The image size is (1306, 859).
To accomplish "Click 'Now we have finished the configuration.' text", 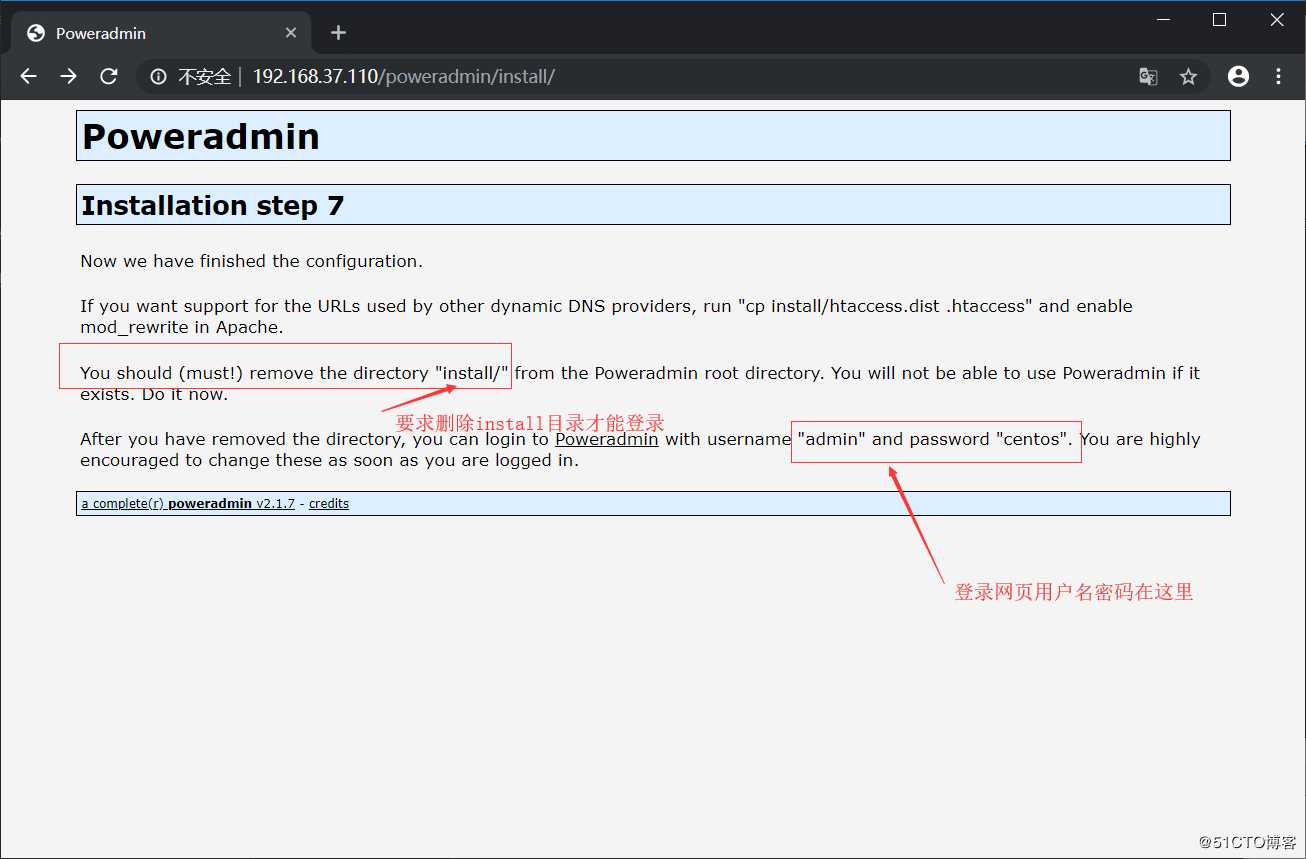I will pos(251,261).
